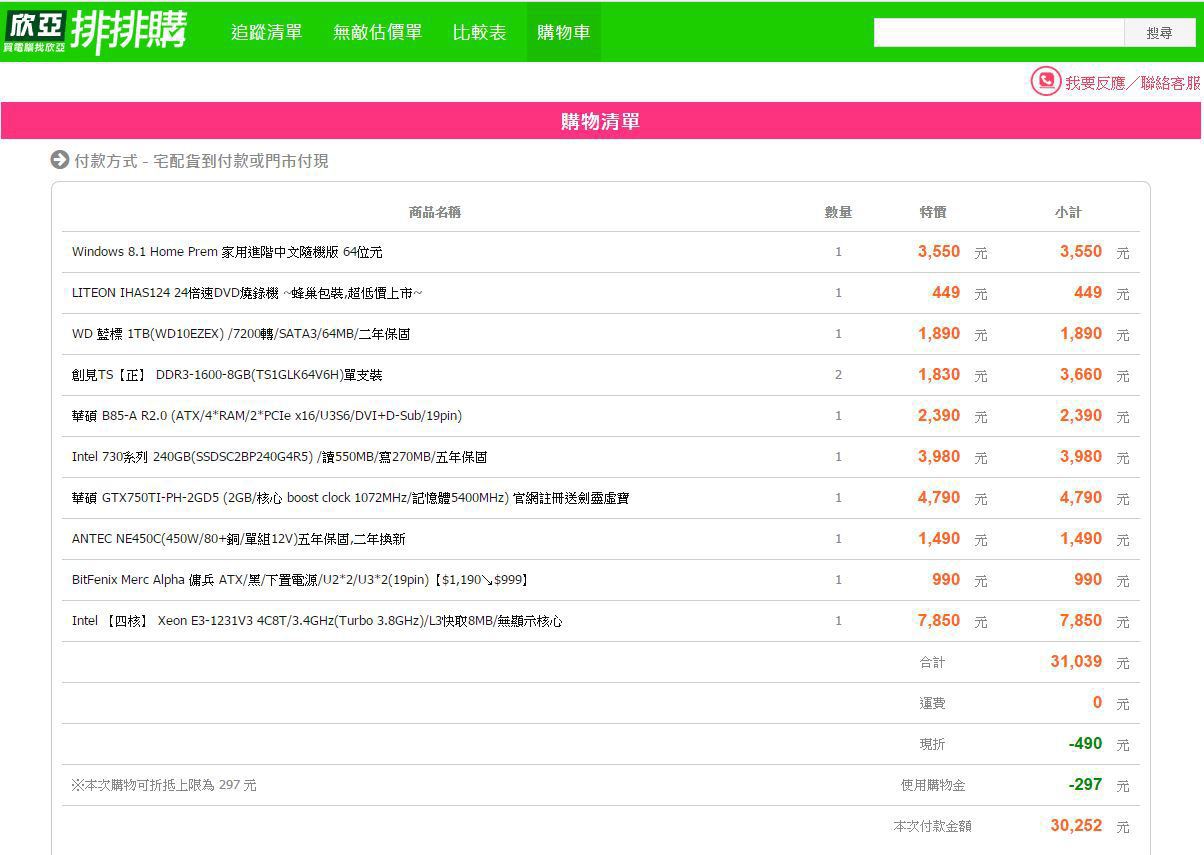1204x855 pixels.
Task: Click the 商品名稱 column header
Action: (x=435, y=212)
